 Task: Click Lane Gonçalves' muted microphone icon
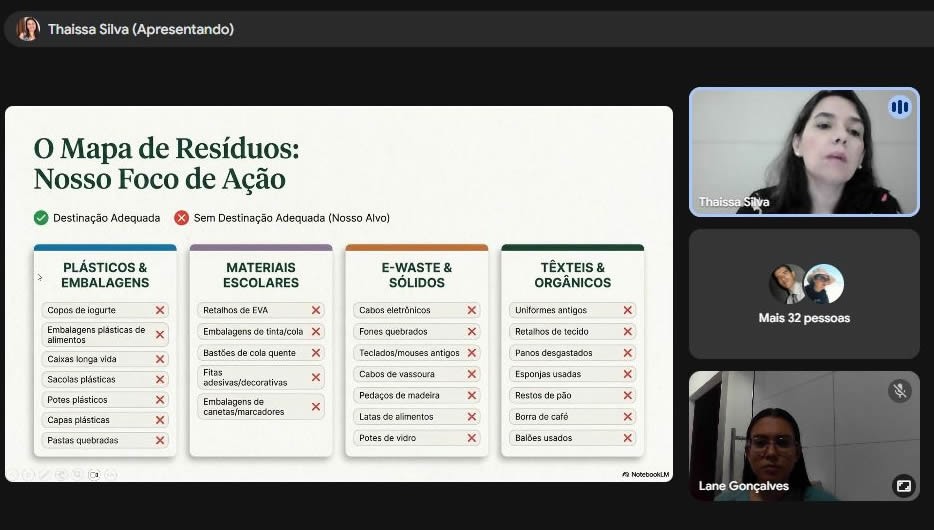(x=899, y=391)
